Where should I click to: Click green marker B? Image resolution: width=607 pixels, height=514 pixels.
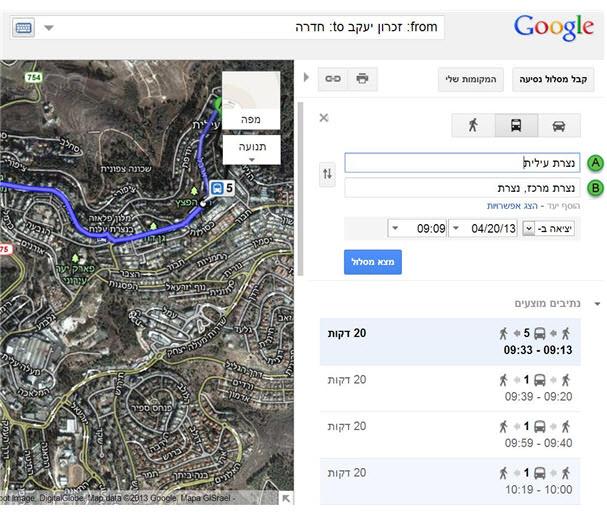(595, 188)
